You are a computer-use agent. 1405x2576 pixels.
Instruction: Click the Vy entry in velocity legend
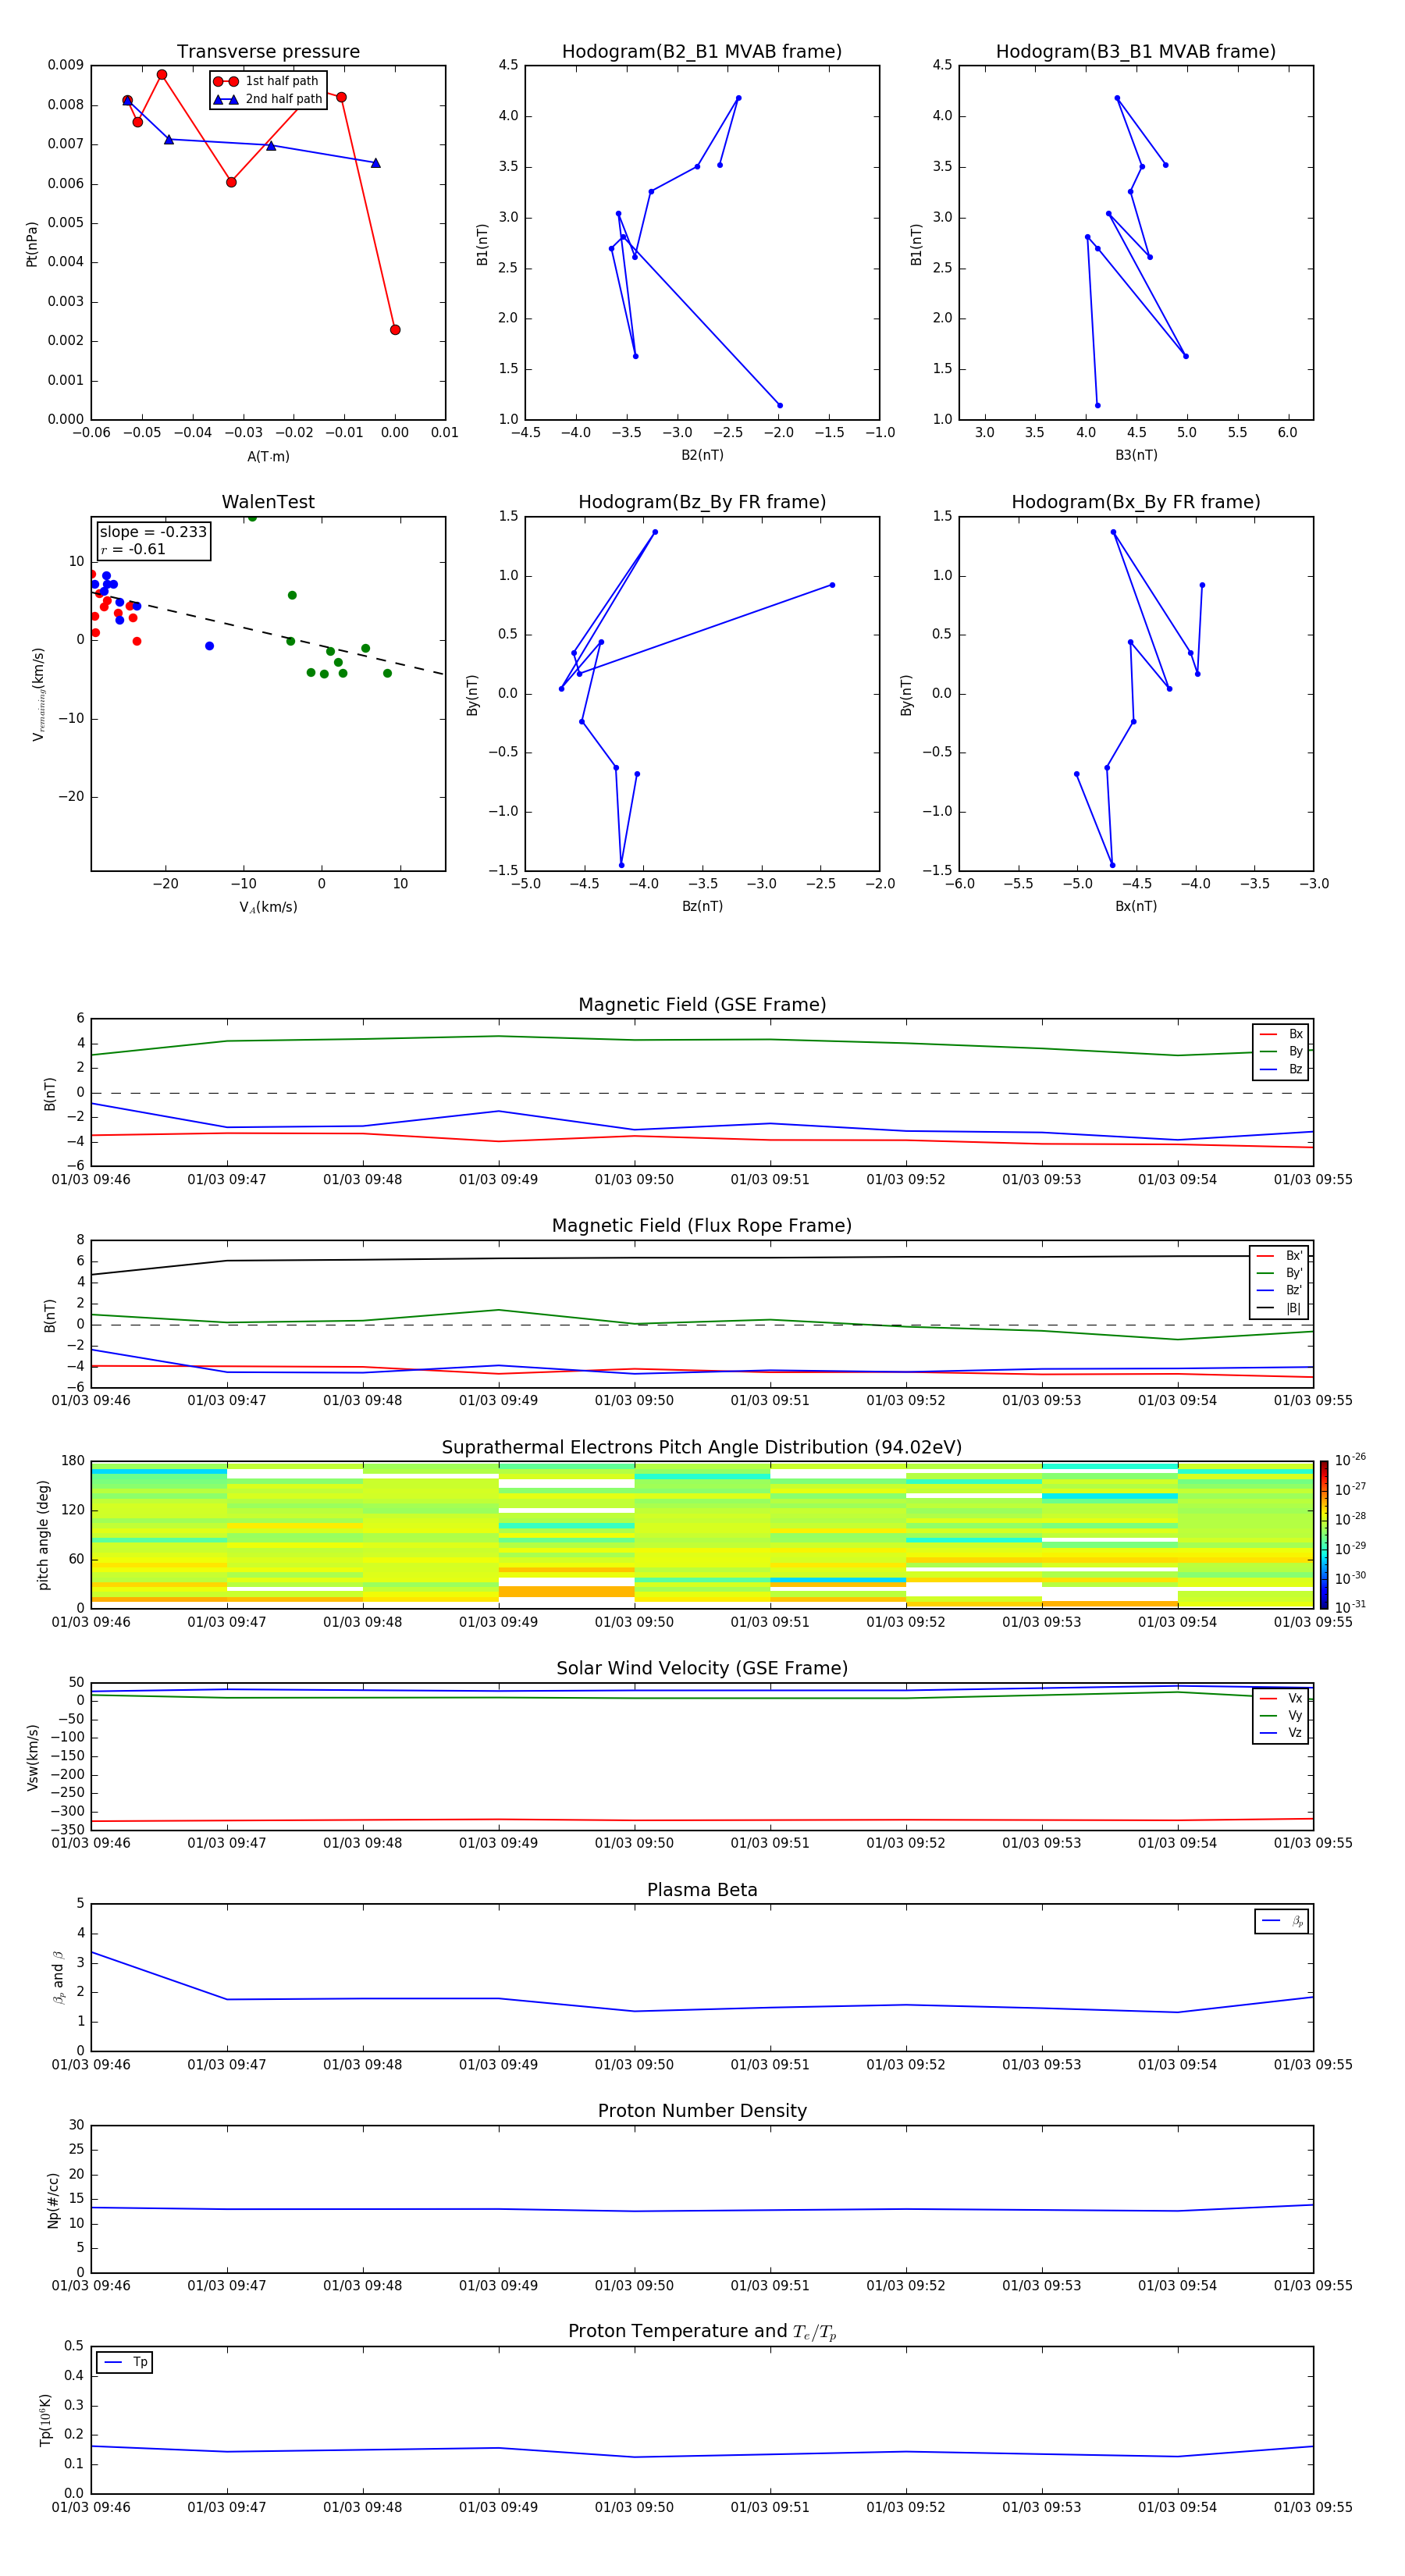[1281, 1716]
